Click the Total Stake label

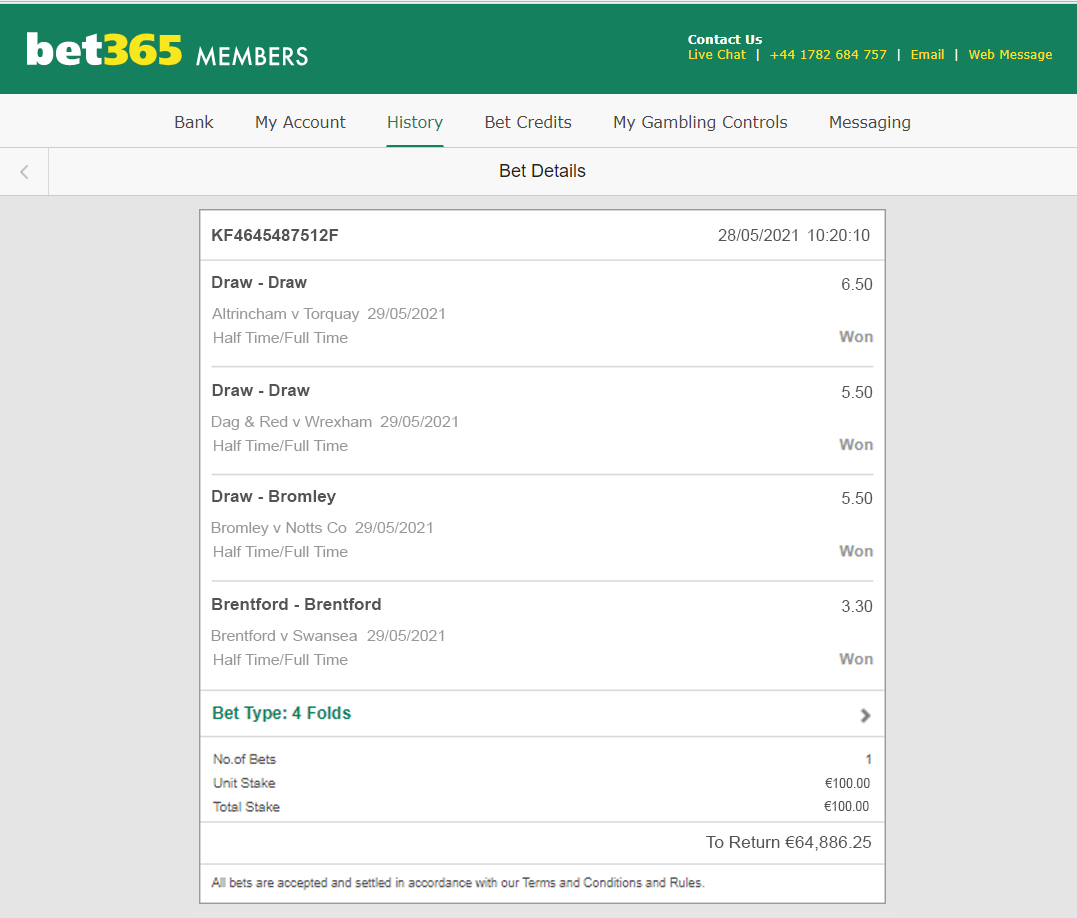click(246, 807)
